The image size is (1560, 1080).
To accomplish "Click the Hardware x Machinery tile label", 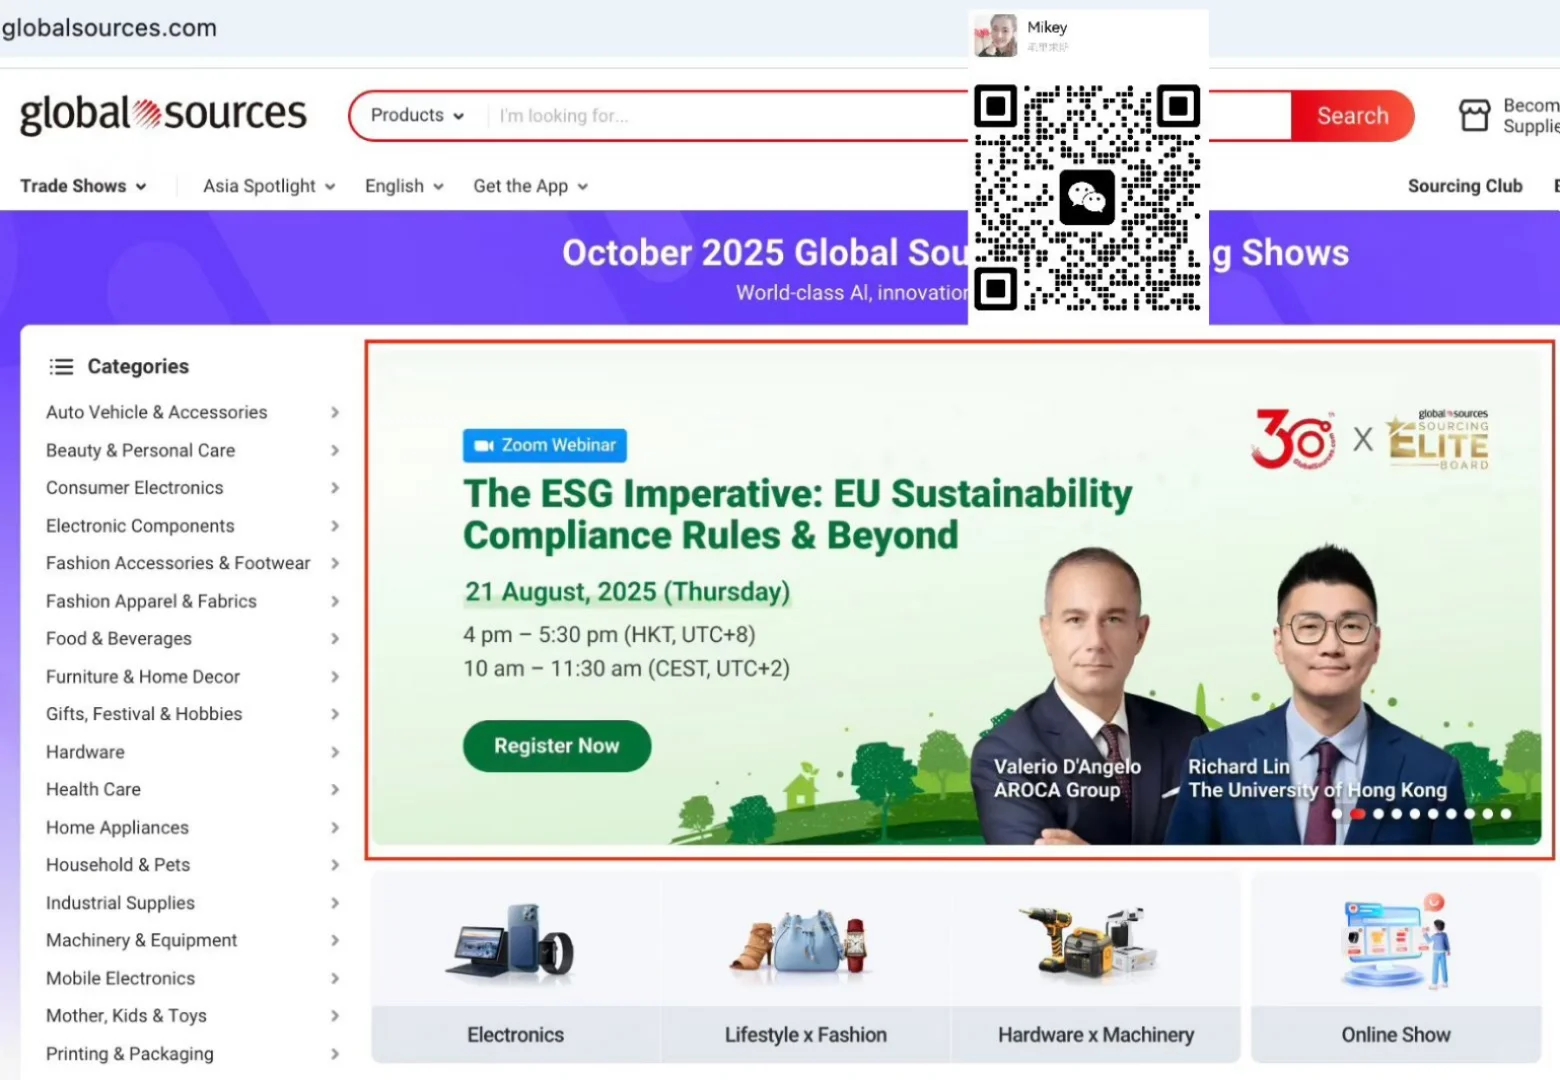I will (1095, 1035).
